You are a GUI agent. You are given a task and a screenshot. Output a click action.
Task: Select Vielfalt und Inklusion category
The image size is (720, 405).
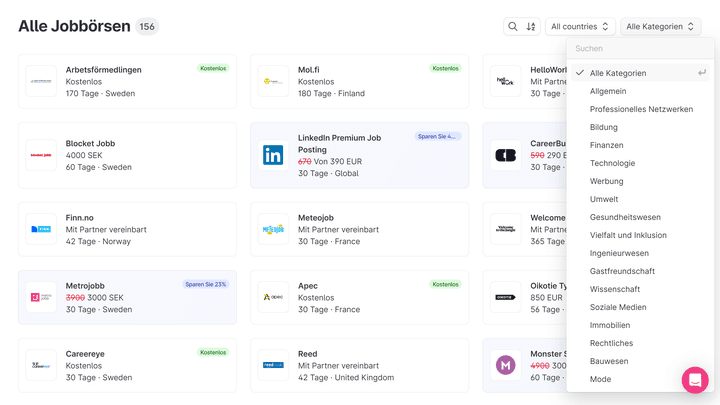coord(640,235)
